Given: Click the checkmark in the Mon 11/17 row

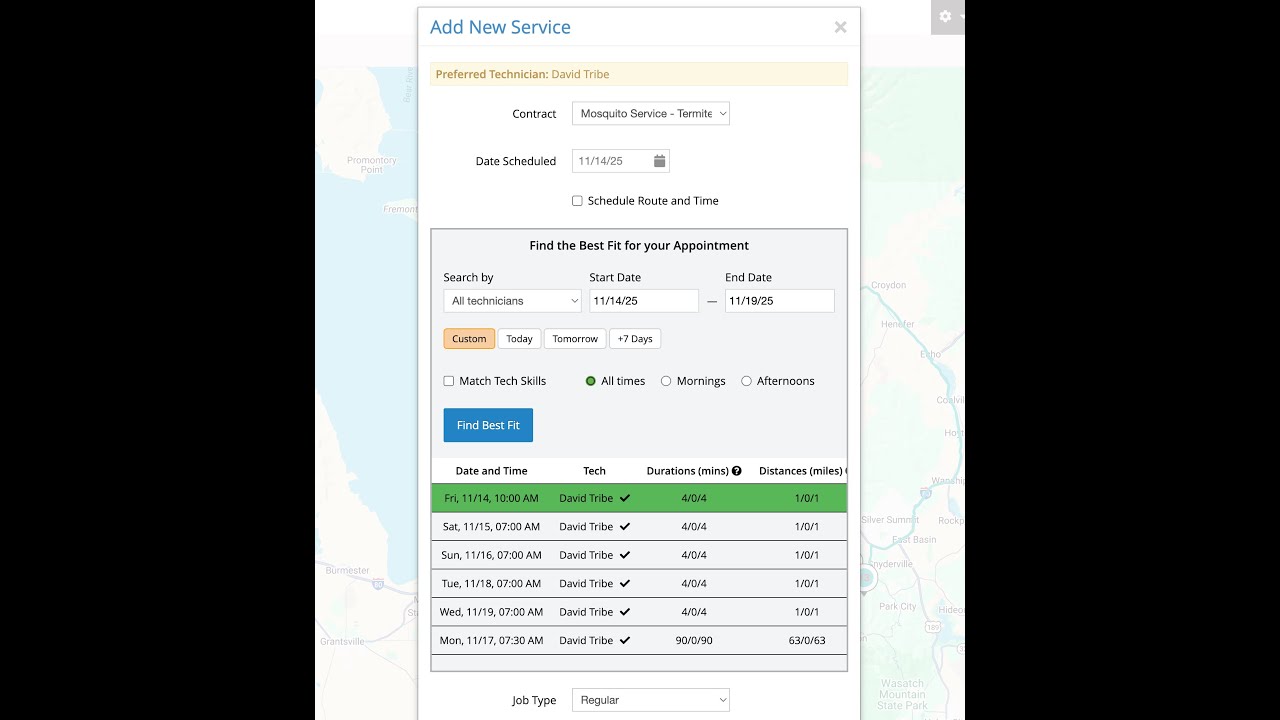Looking at the screenshot, I should [625, 640].
